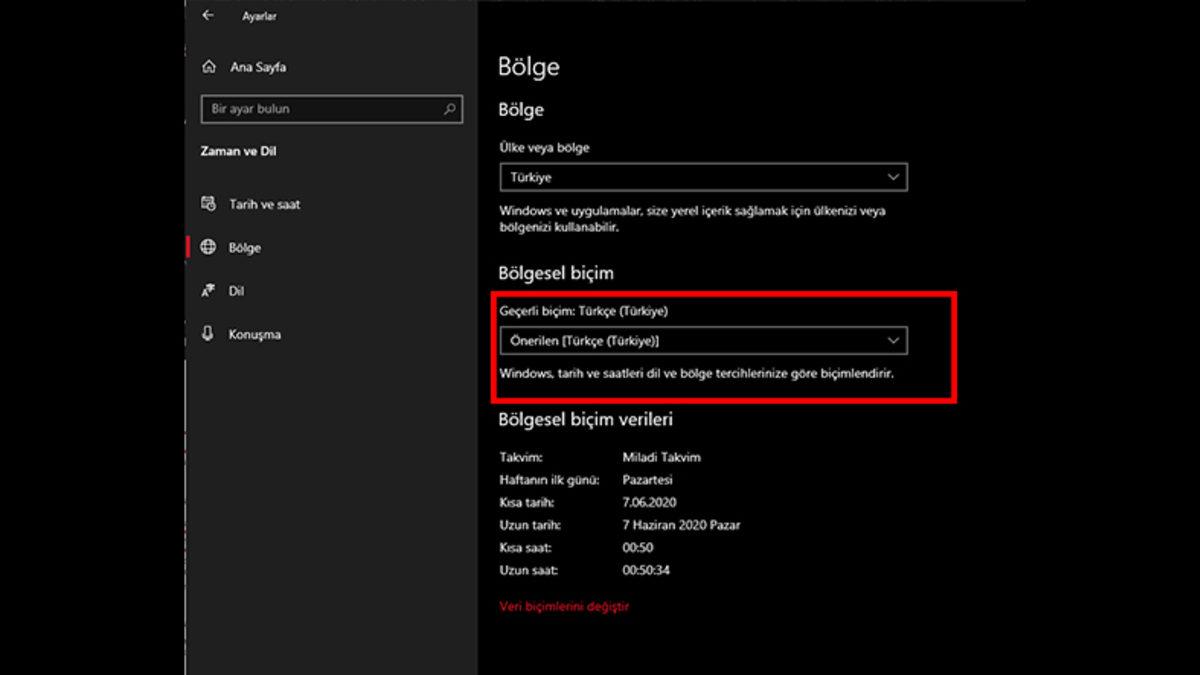Click the Uzun tarih value 7 Haziran 2020 Pazar
The image size is (1200, 675).
pyautogui.click(x=681, y=525)
